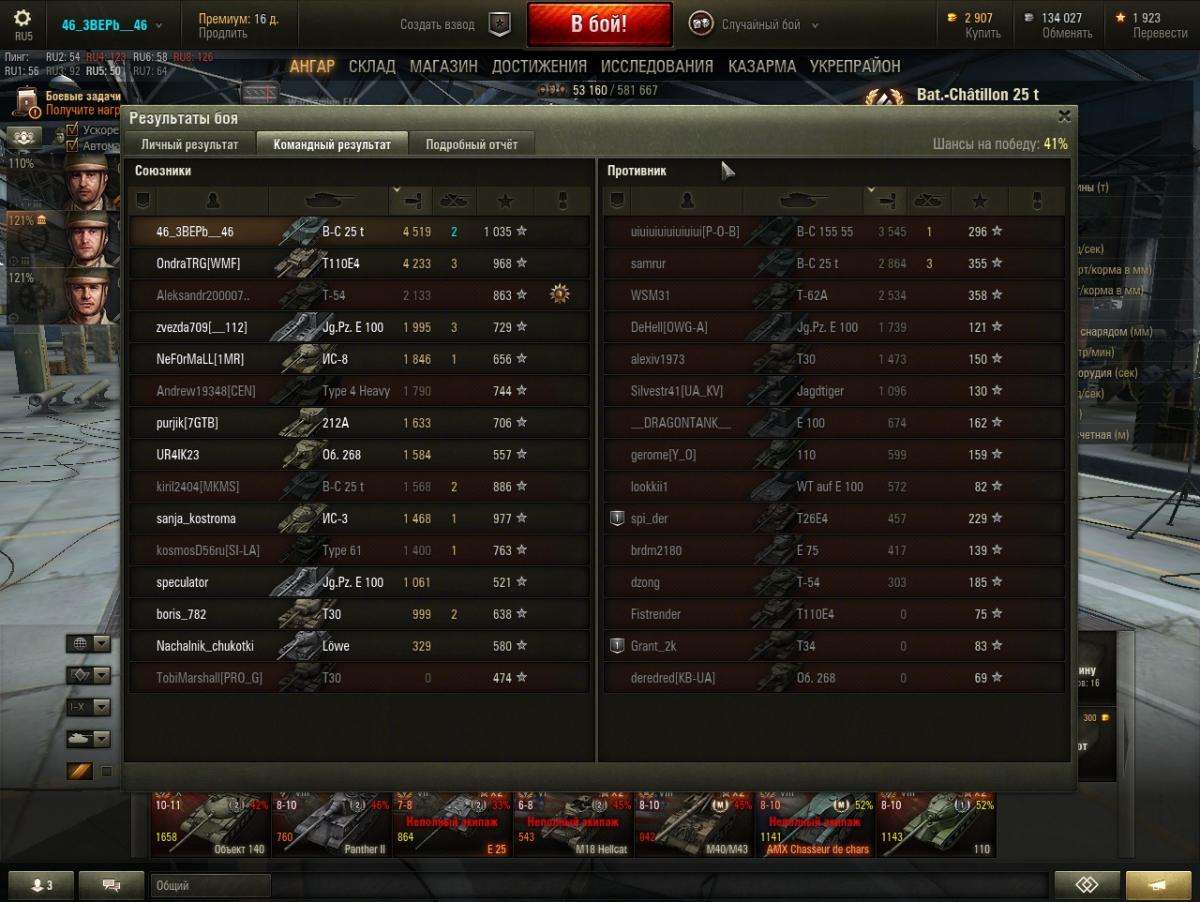Sort allies by player name icon

(x=212, y=200)
